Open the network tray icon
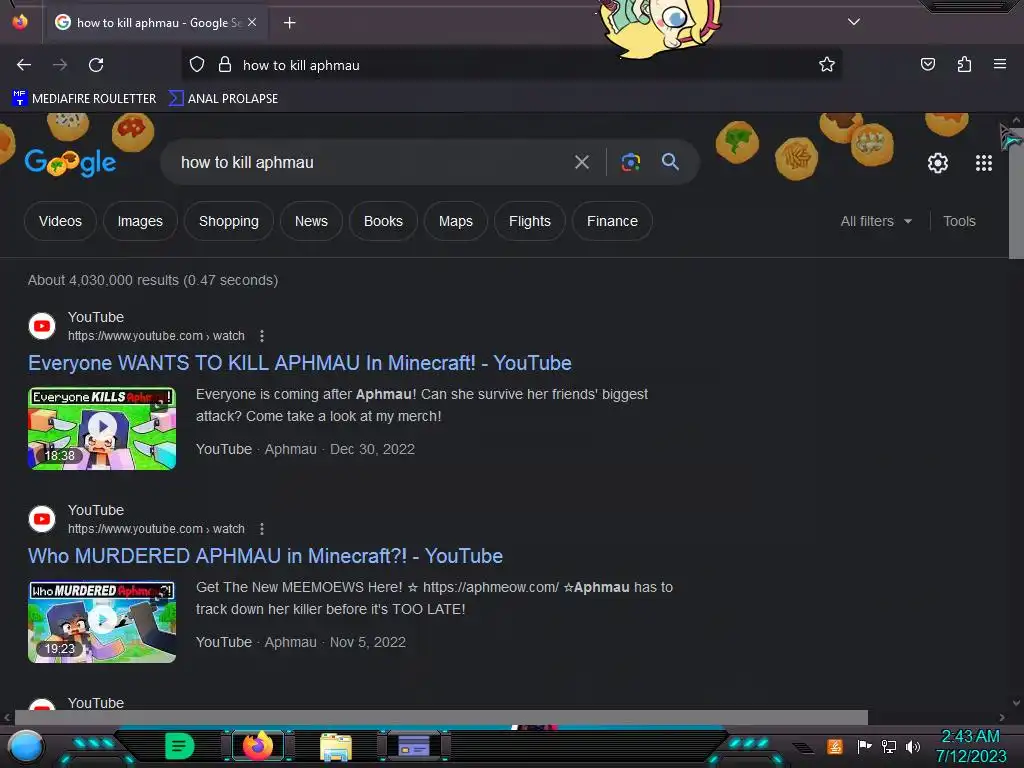The height and width of the screenshot is (768, 1024). (888, 746)
